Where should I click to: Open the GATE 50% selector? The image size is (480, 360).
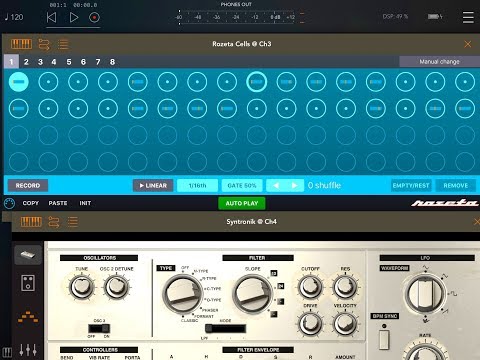point(242,185)
